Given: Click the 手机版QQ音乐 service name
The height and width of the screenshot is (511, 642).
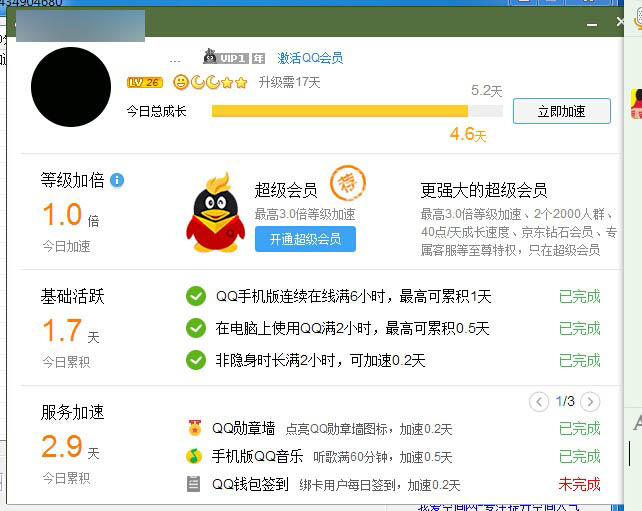Looking at the screenshot, I should [257, 456].
